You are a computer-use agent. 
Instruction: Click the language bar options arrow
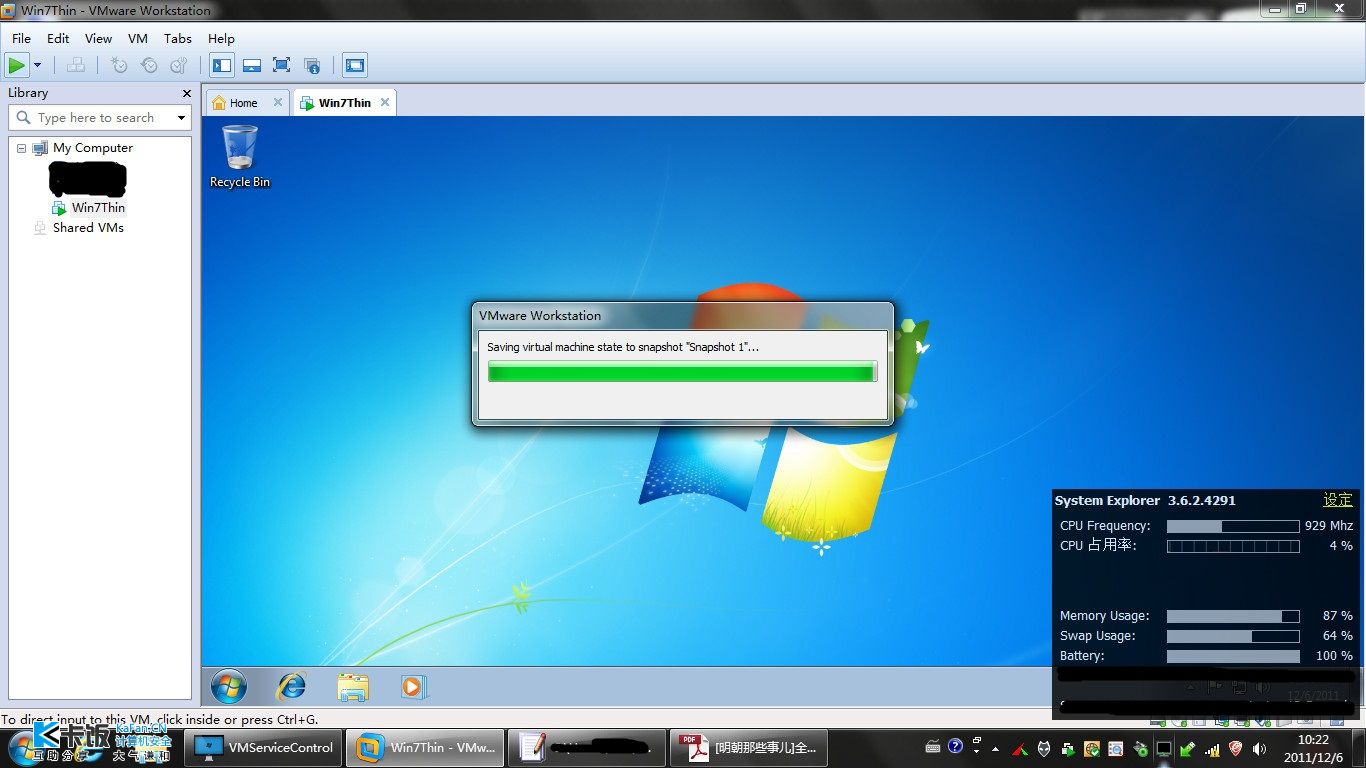[977, 751]
